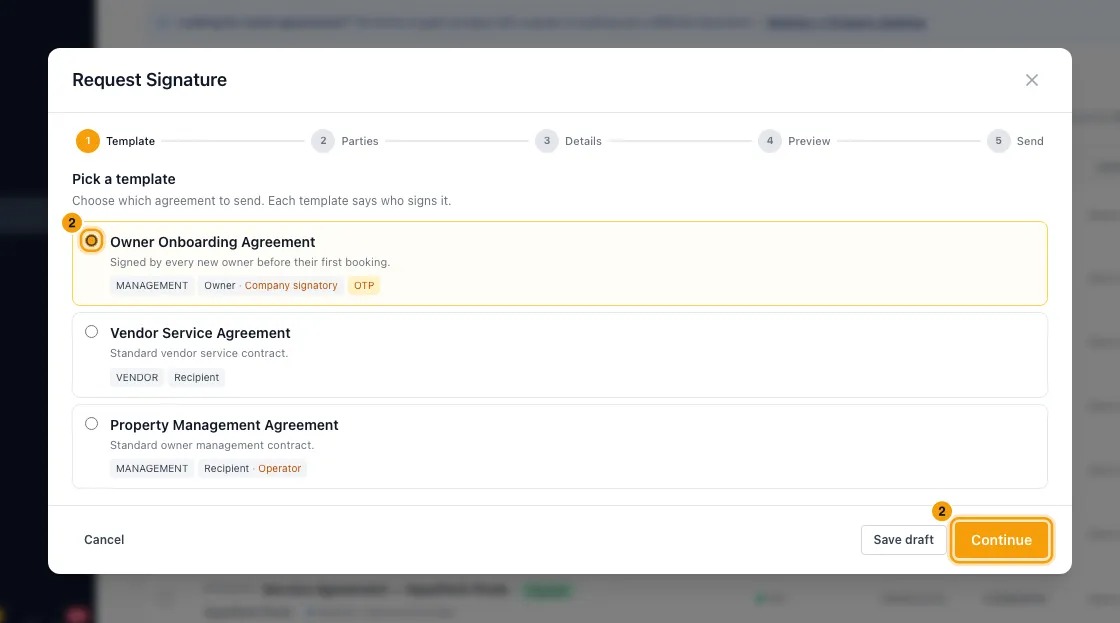Image resolution: width=1120 pixels, height=623 pixels.
Task: Go to the Send step
Action: point(1015,141)
